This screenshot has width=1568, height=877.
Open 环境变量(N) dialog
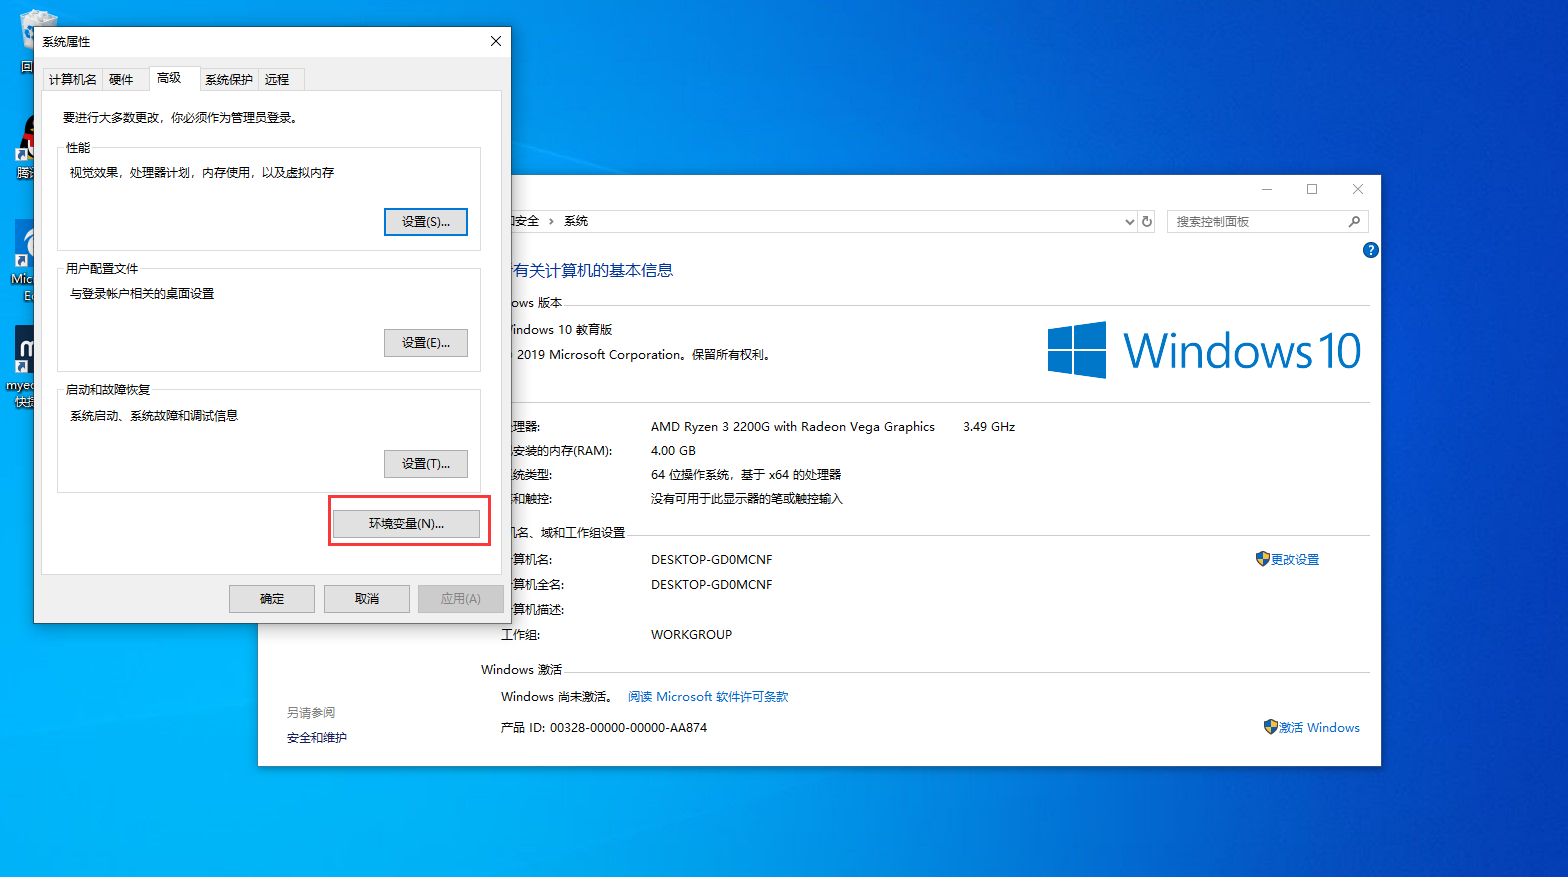click(x=406, y=524)
